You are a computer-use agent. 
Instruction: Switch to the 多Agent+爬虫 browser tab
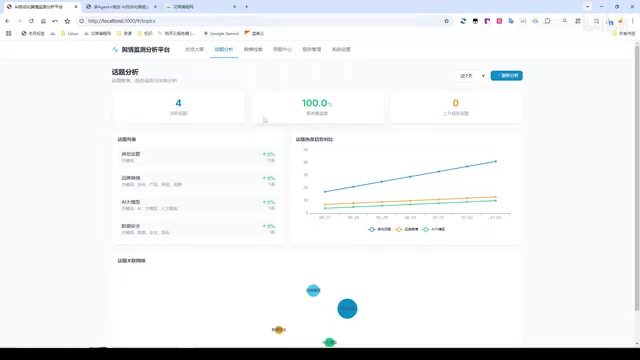point(121,7)
